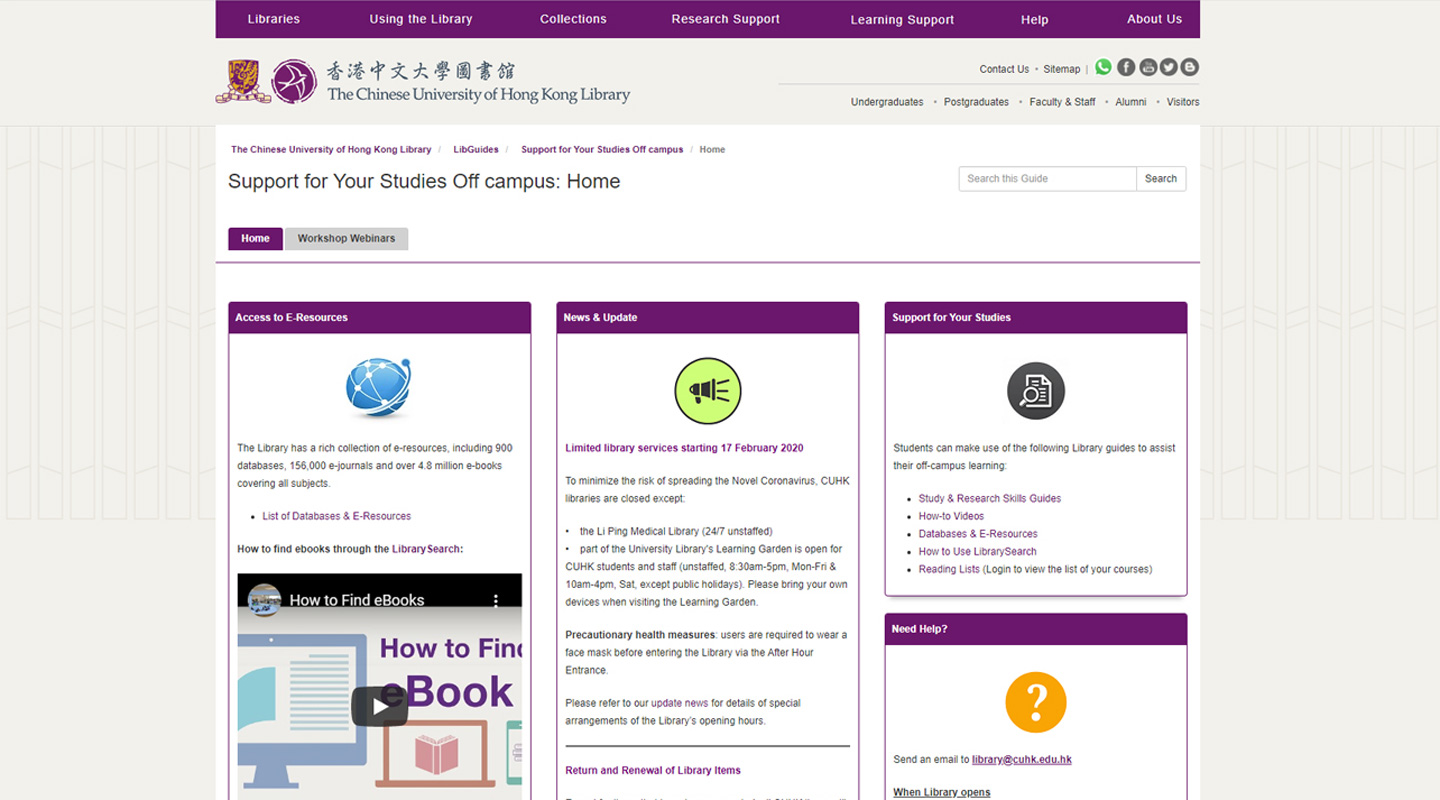Open the library's Twitter icon
This screenshot has height=800, width=1440.
(x=1168, y=67)
